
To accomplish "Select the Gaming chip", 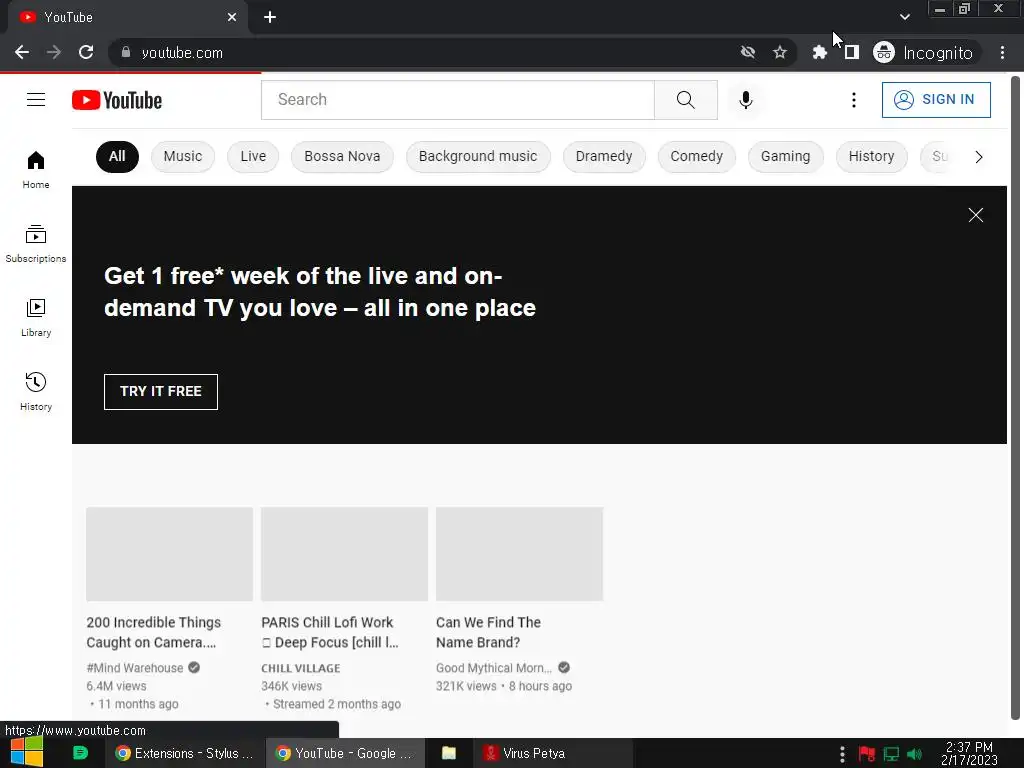I will (786, 157).
